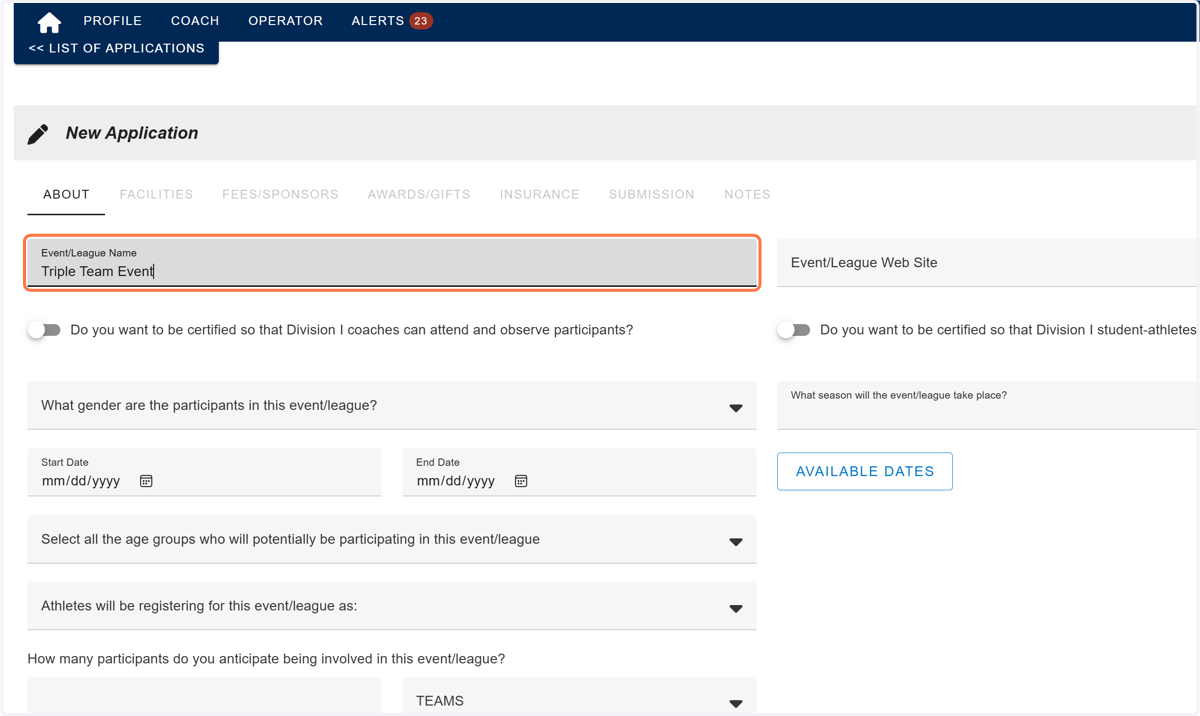Switch to the NOTES tab
The width and height of the screenshot is (1200, 716).
pos(747,195)
